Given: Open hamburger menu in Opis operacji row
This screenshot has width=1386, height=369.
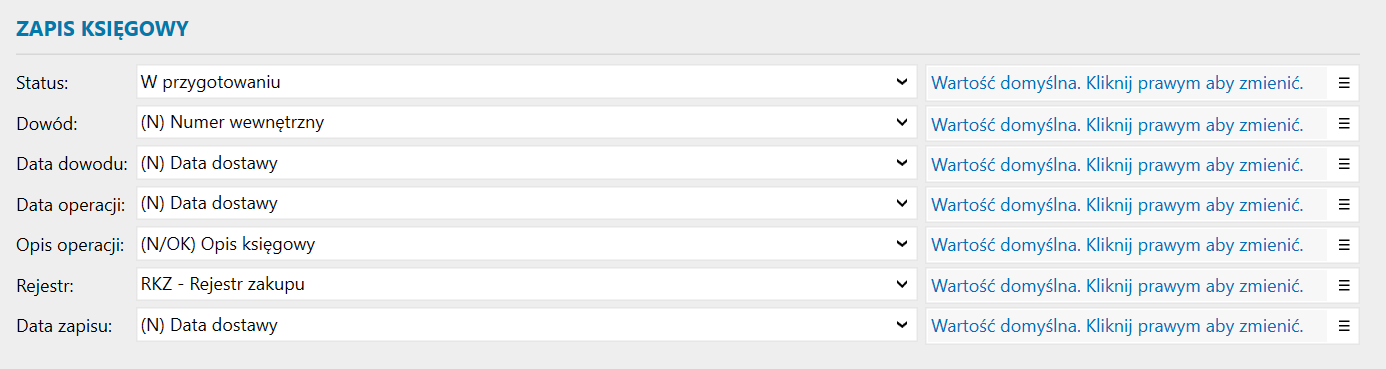Looking at the screenshot, I should [1344, 244].
